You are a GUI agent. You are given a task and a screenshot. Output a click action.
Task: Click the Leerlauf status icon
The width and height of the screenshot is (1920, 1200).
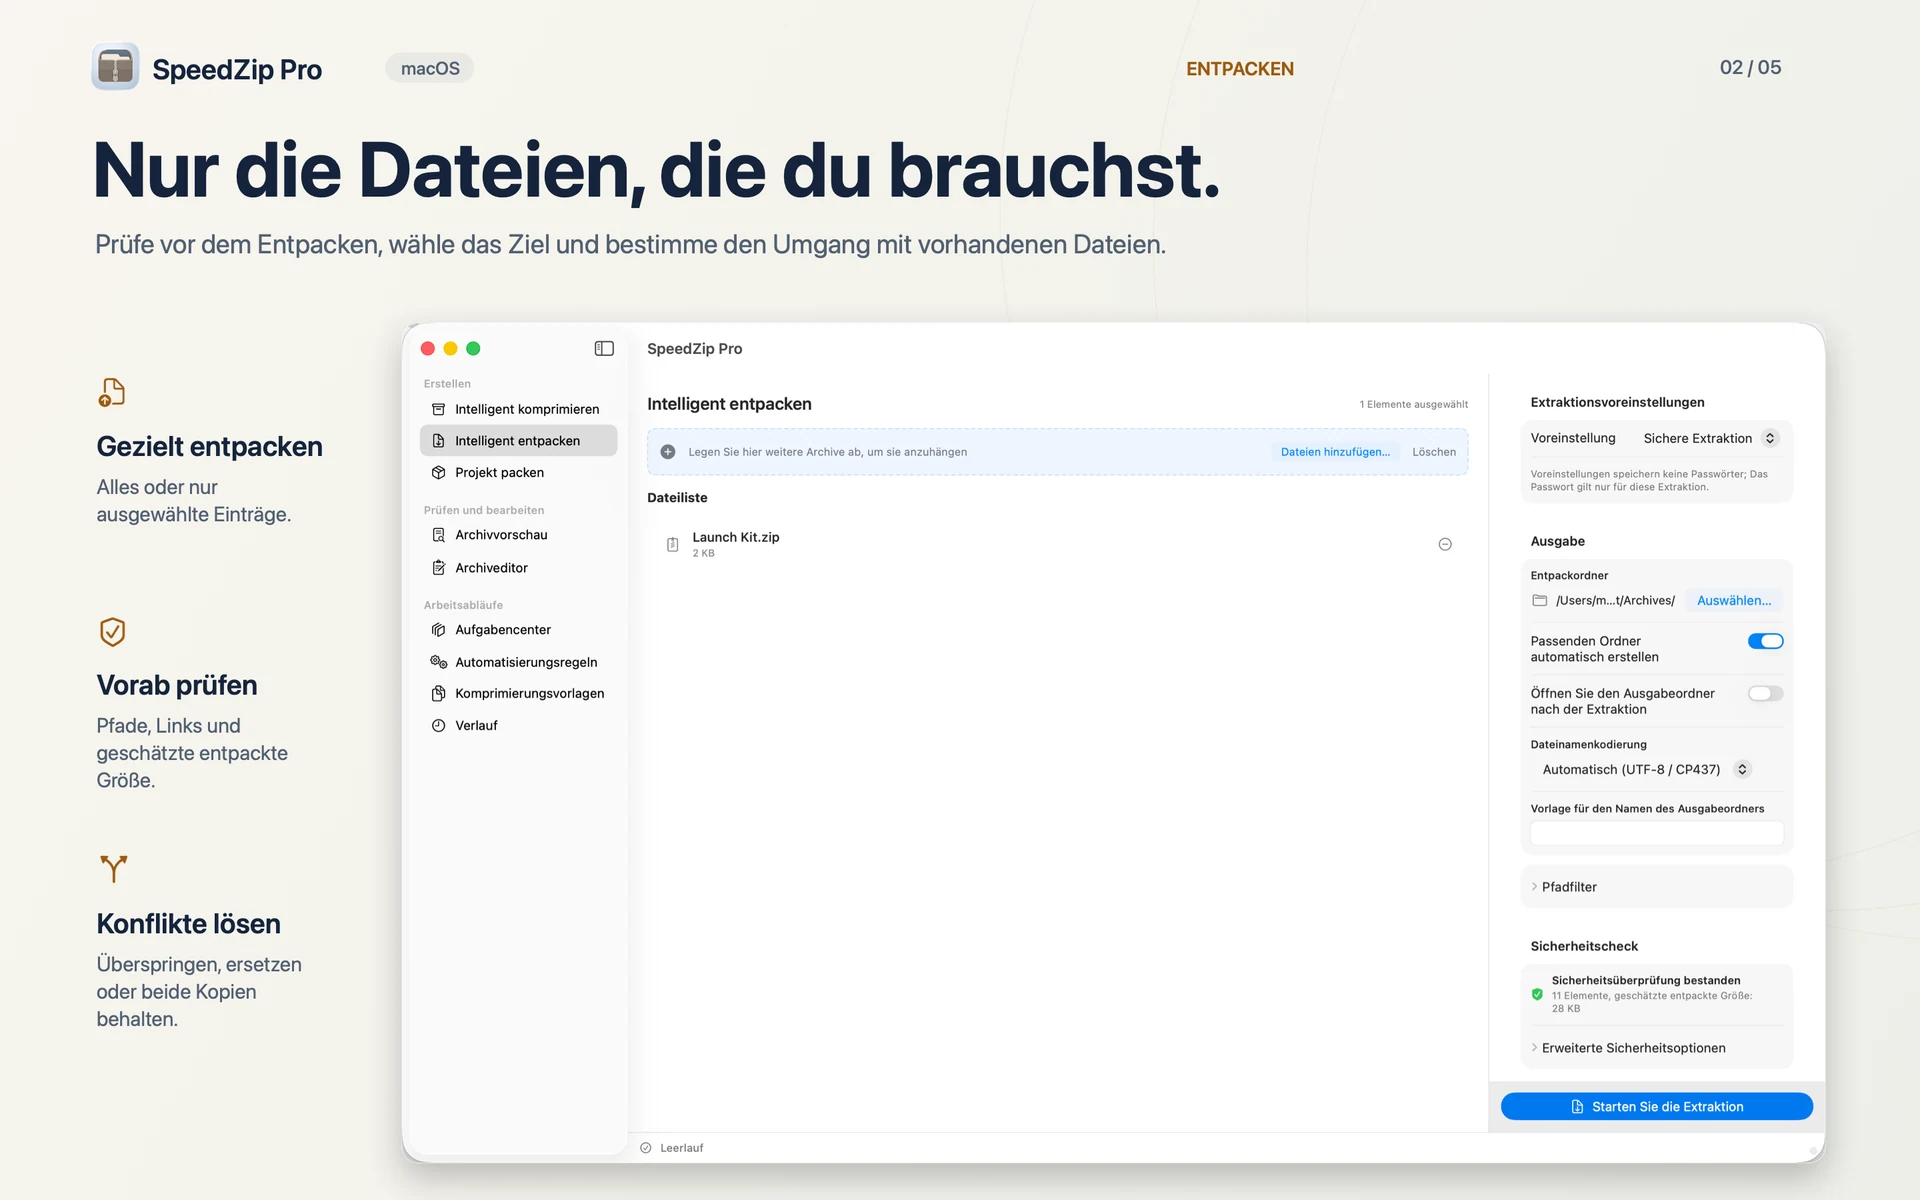(x=646, y=1148)
